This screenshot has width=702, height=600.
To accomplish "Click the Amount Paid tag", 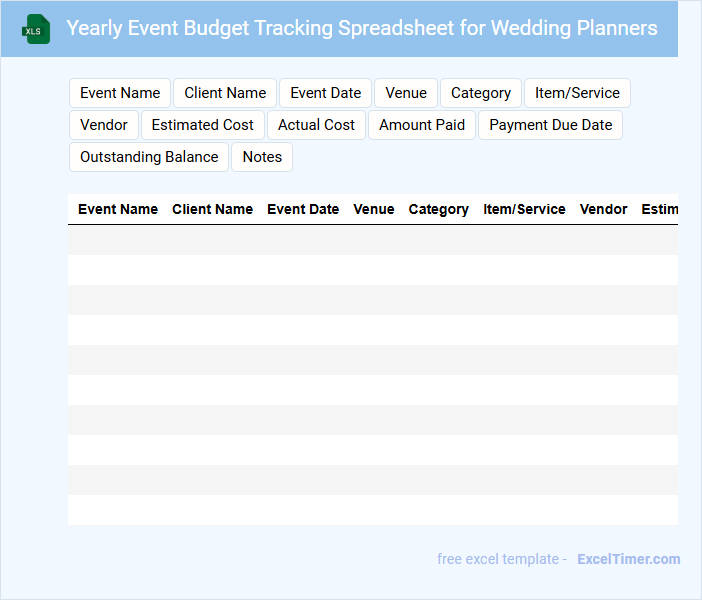I will pos(422,125).
